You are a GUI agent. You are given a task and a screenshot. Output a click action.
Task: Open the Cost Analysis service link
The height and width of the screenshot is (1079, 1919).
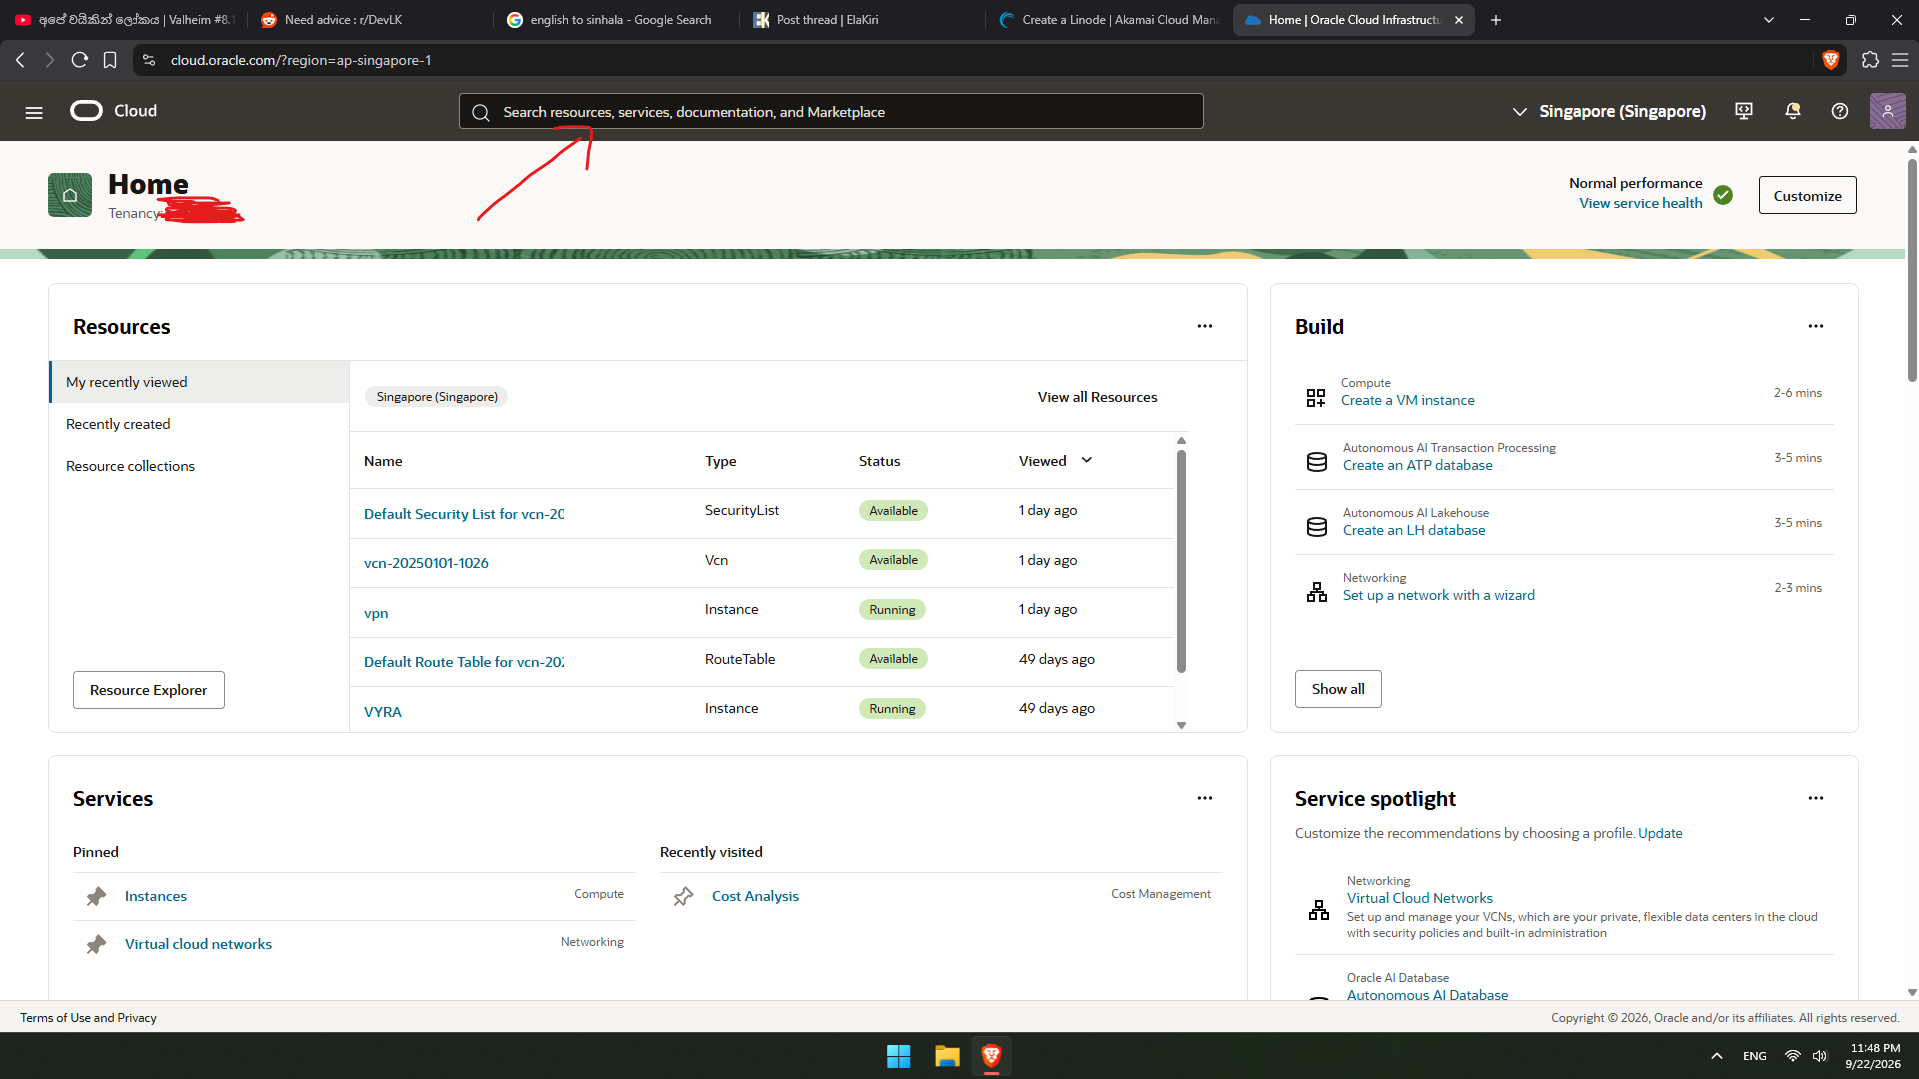(755, 896)
